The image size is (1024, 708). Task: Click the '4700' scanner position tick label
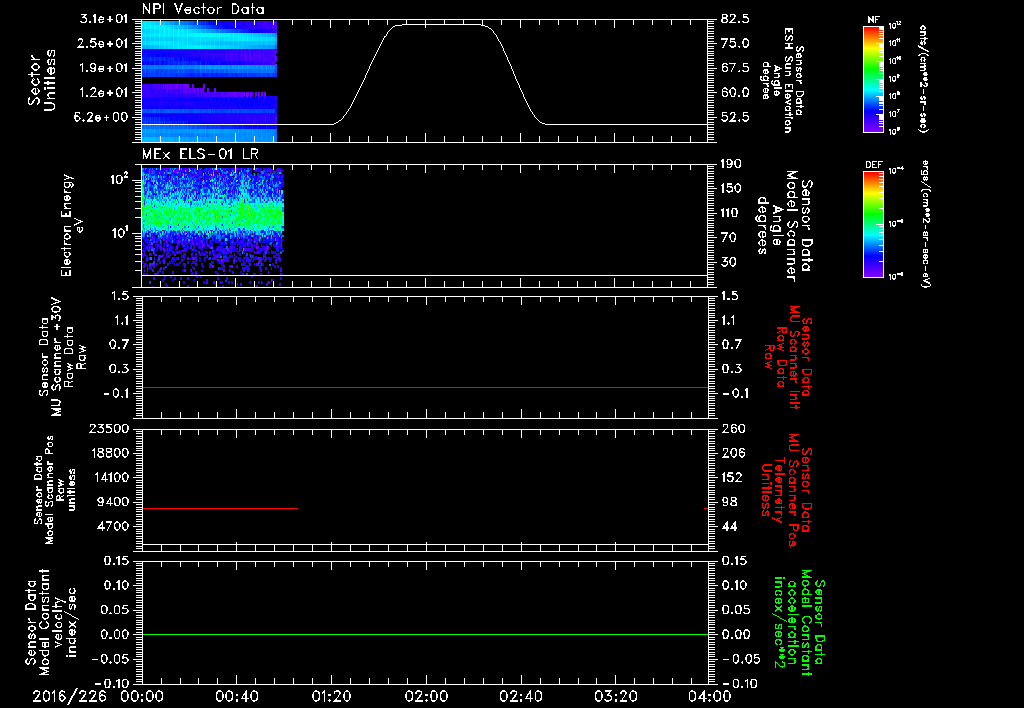point(112,526)
